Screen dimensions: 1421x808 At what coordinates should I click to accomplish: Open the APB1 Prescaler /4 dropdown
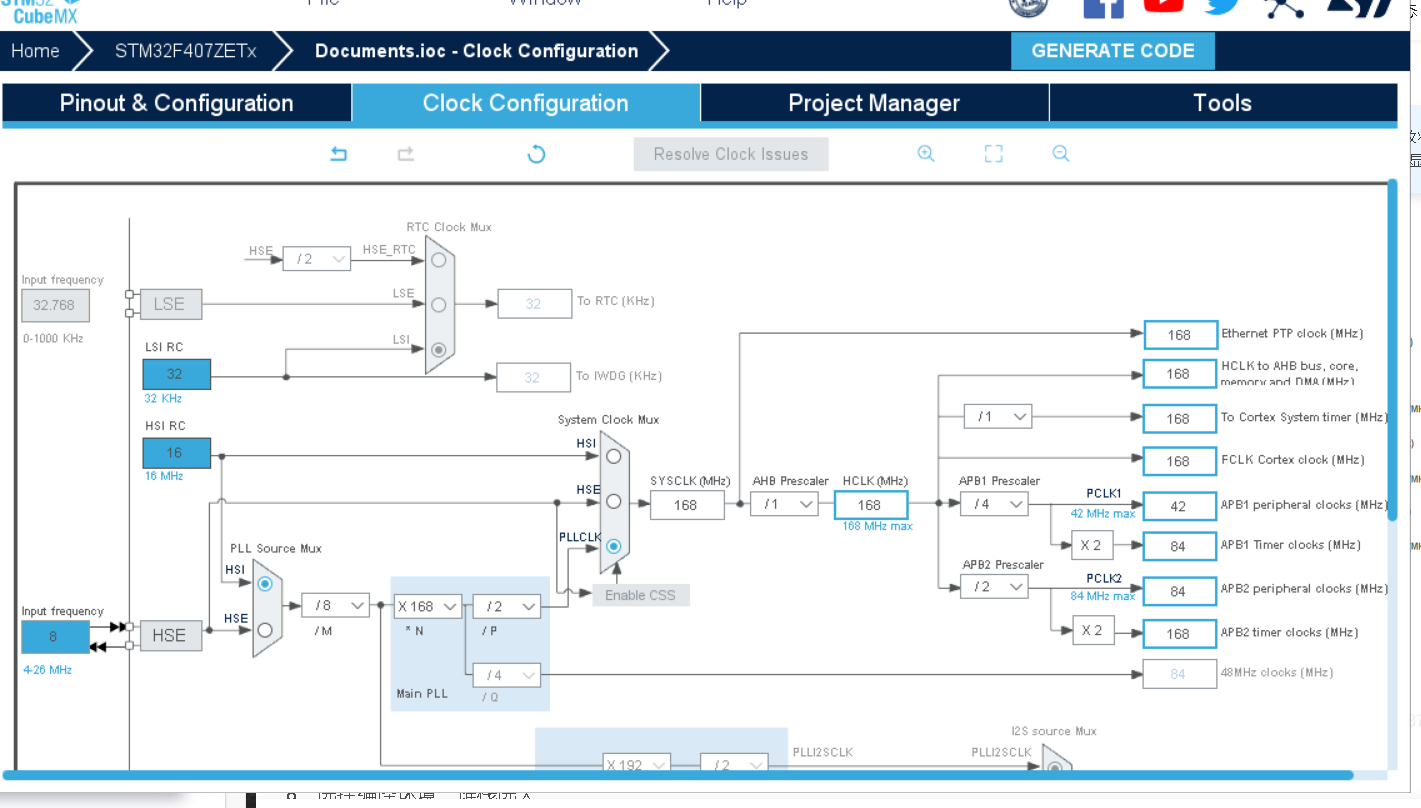tap(994, 504)
